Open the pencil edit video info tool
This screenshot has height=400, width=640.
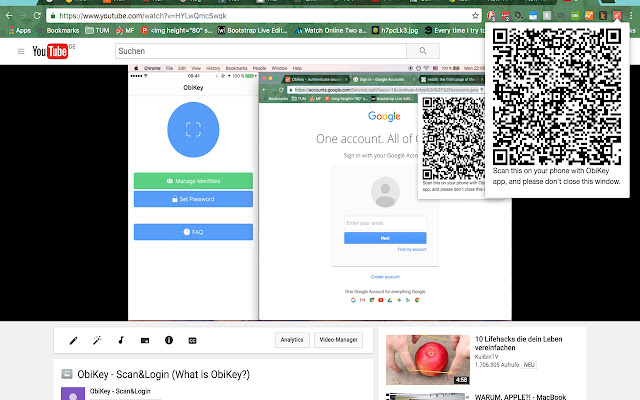coord(73,340)
